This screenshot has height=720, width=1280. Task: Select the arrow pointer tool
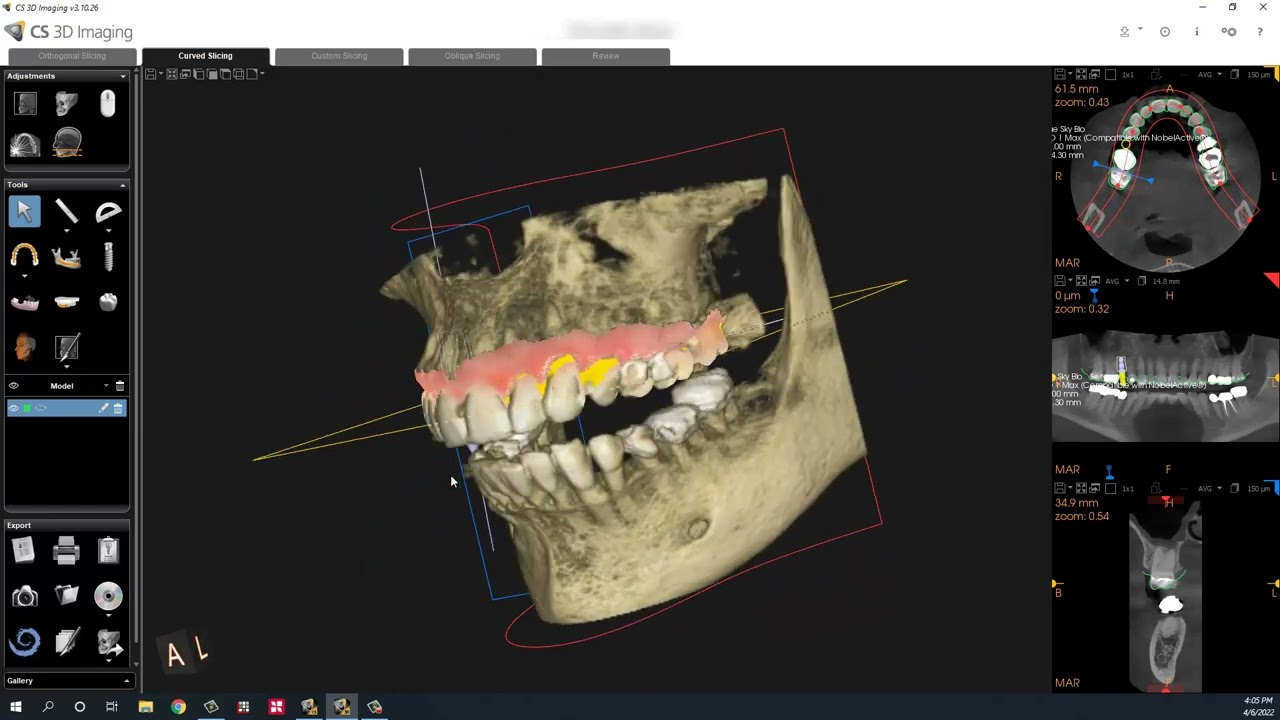(x=24, y=211)
